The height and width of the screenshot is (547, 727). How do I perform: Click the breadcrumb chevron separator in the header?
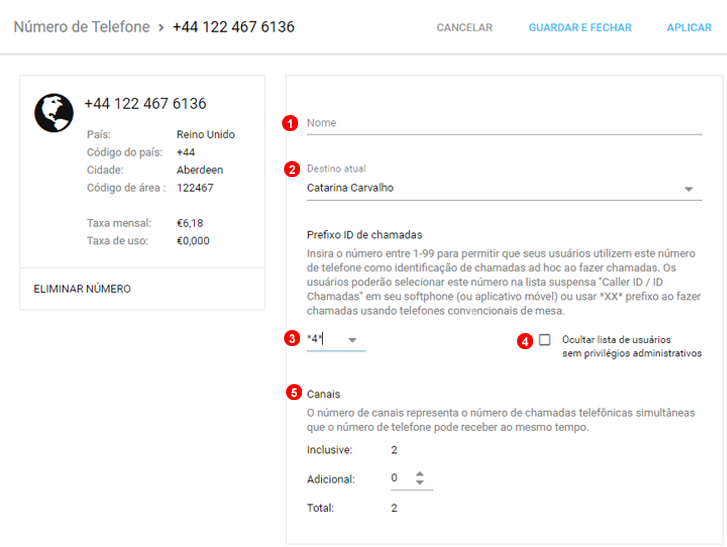point(161,27)
